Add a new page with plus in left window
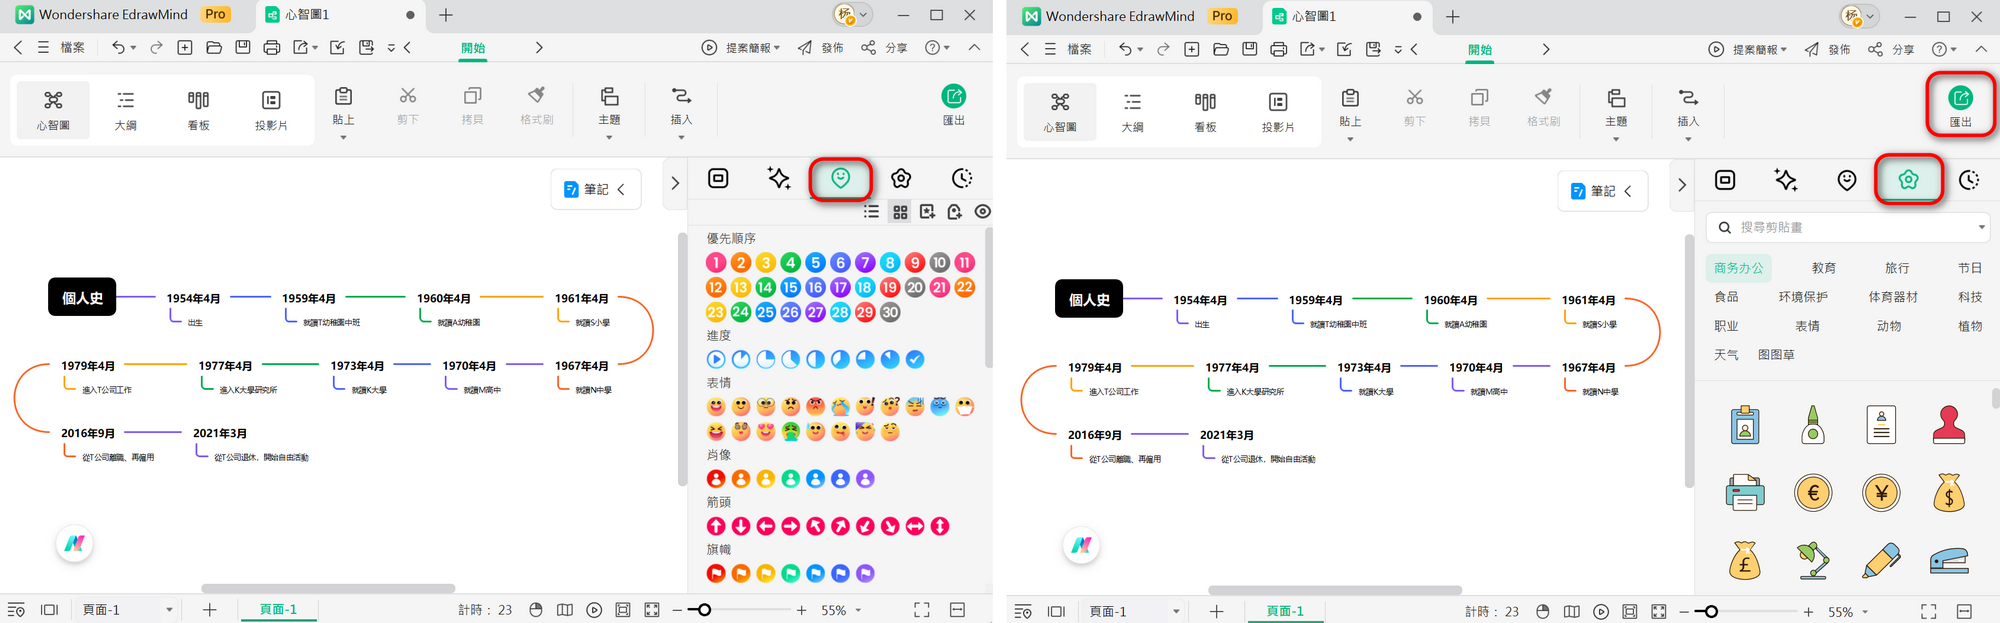2000x623 pixels. (209, 609)
